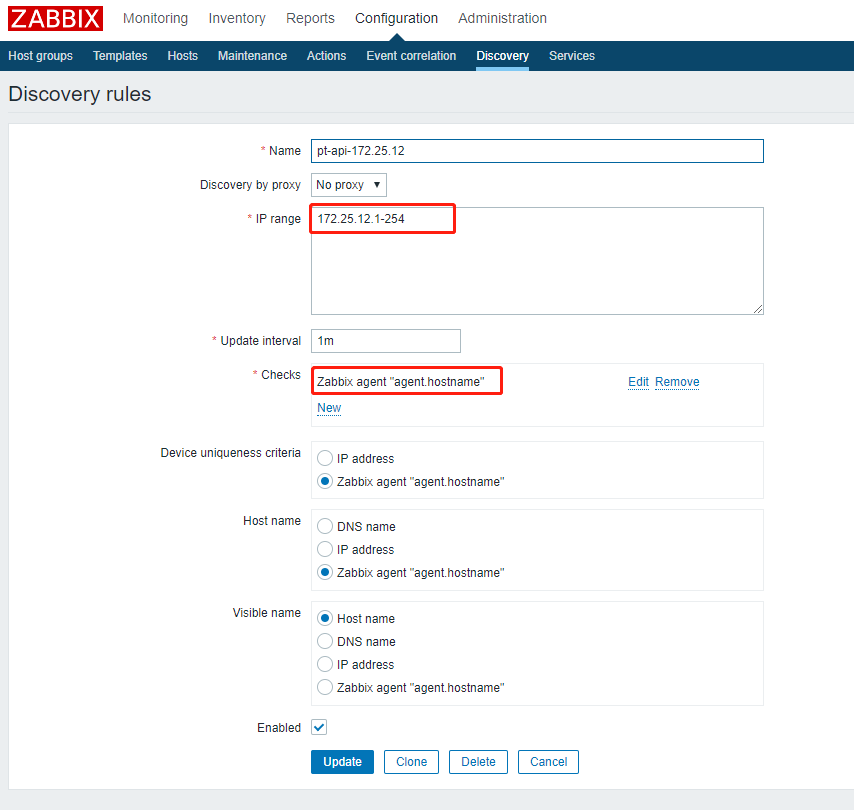The height and width of the screenshot is (810, 854).
Task: Open the Monitoring menu
Action: pyautogui.click(x=155, y=18)
